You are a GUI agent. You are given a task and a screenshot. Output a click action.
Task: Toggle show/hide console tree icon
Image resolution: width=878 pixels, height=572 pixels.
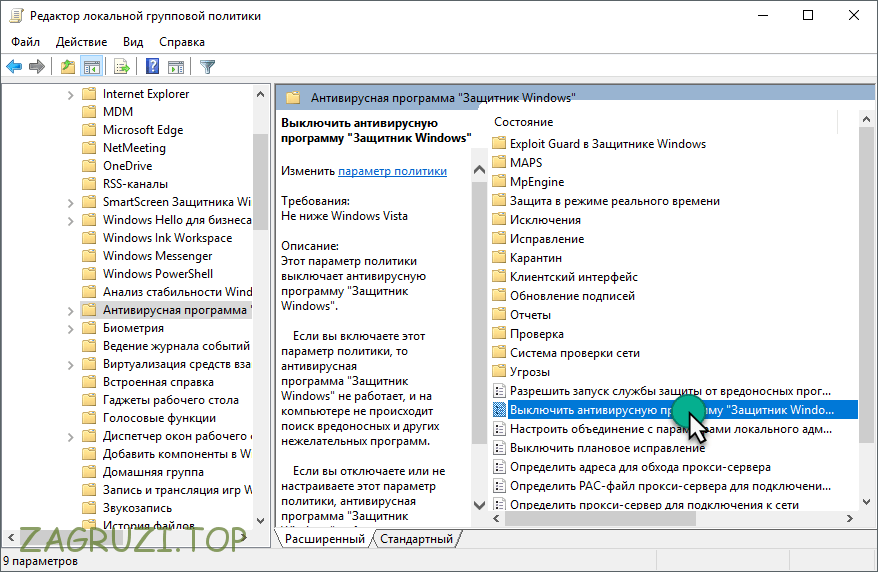point(92,67)
